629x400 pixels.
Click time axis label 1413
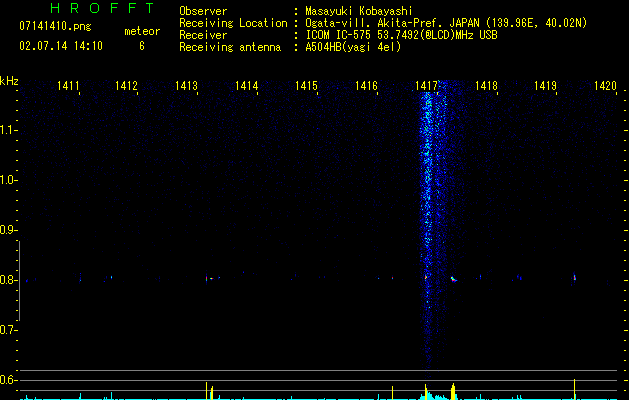[187, 86]
